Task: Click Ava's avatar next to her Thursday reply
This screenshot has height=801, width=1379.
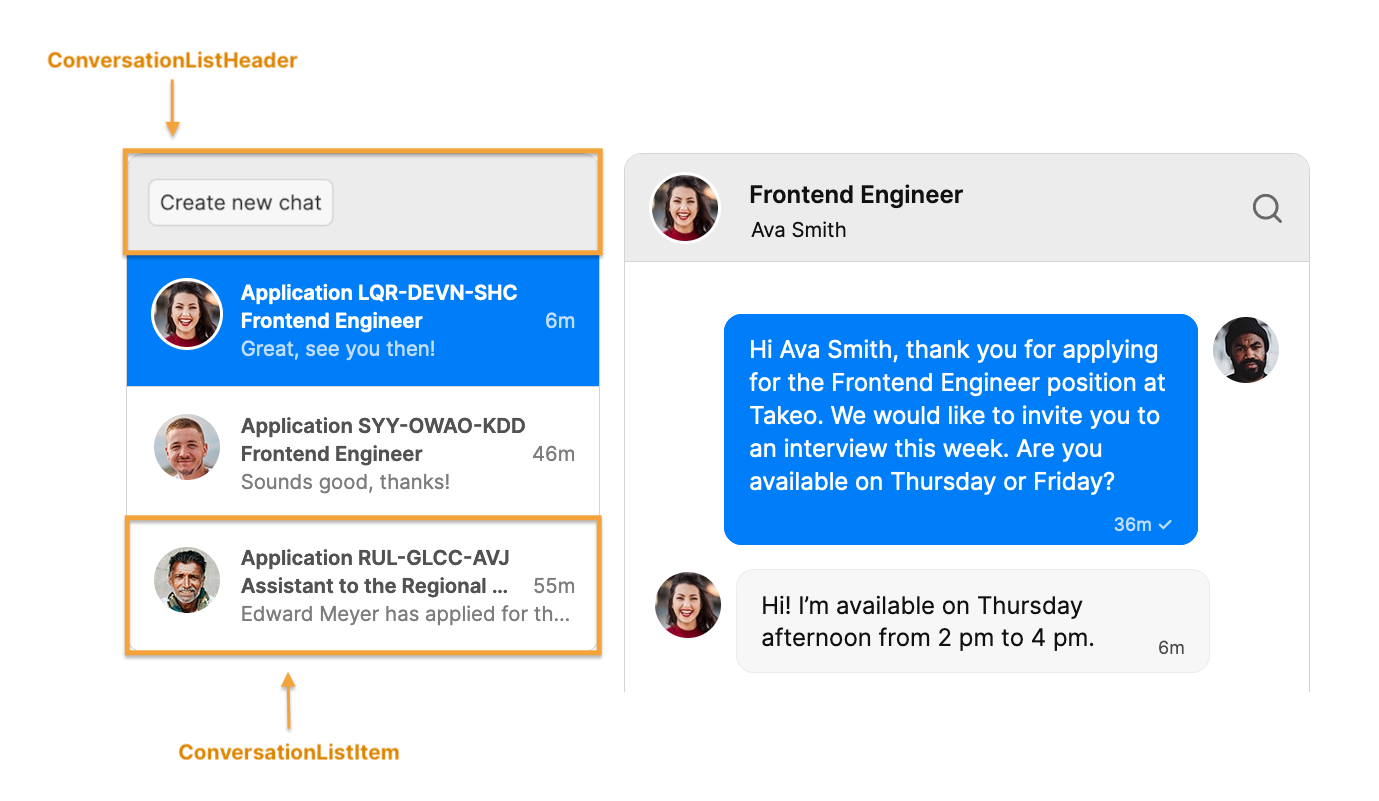Action: (x=687, y=605)
